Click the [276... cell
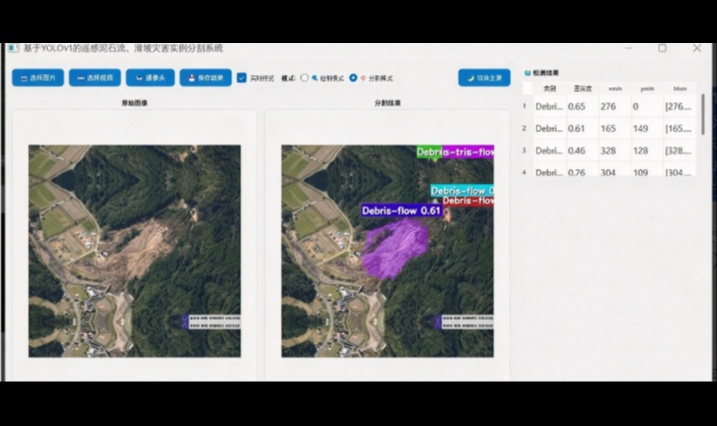 (680, 106)
